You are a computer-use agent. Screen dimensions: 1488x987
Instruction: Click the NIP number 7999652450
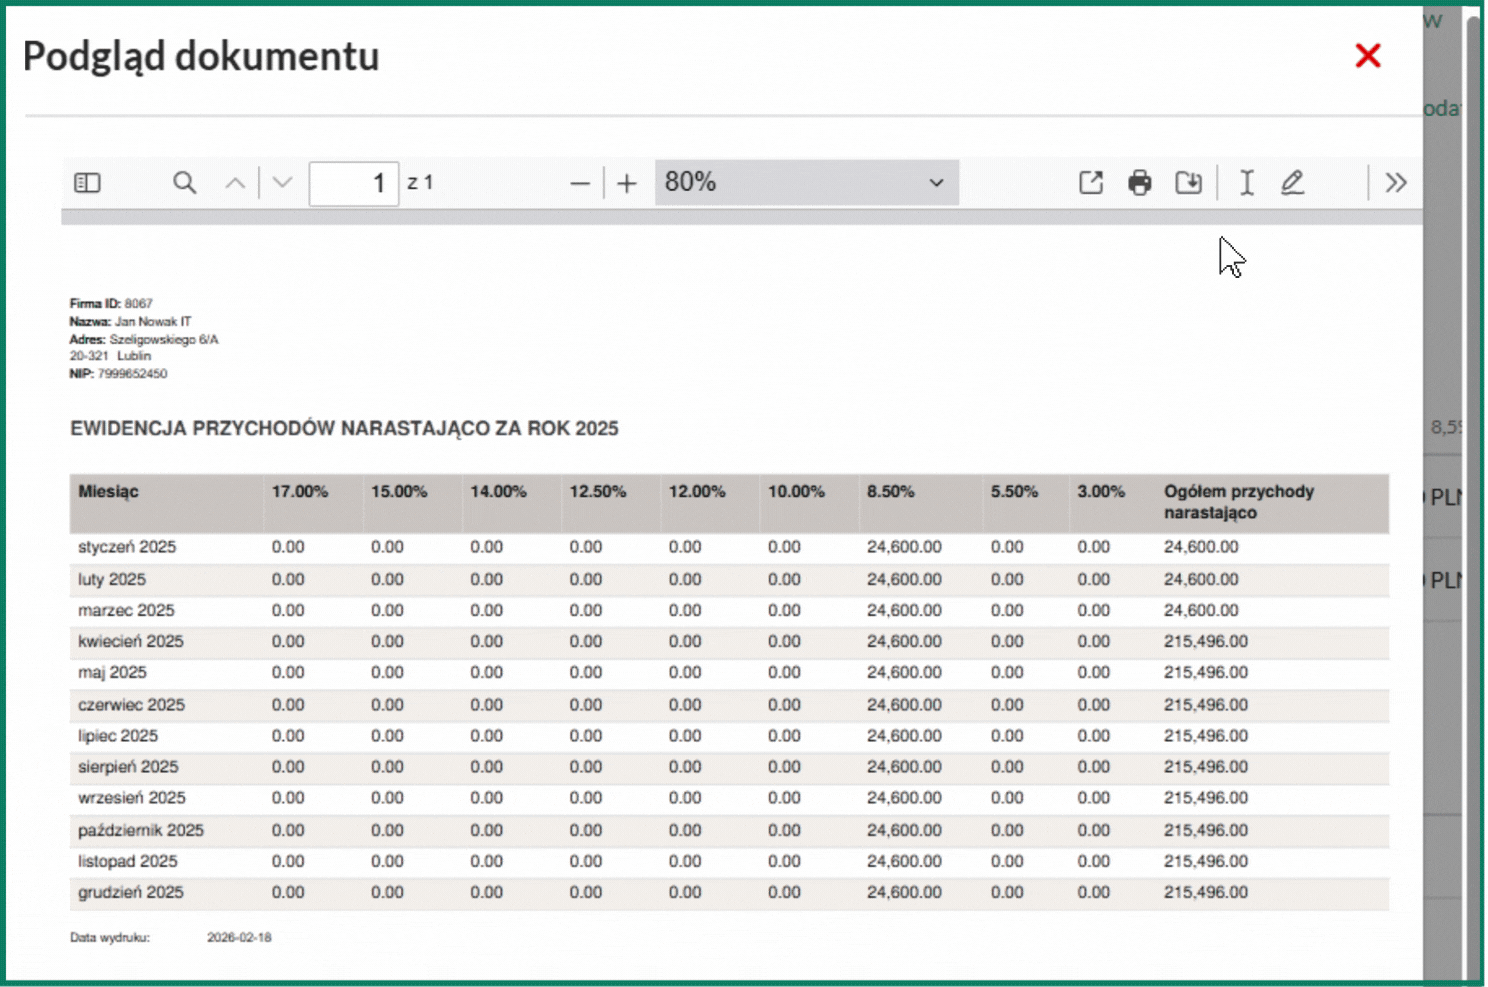[132, 374]
